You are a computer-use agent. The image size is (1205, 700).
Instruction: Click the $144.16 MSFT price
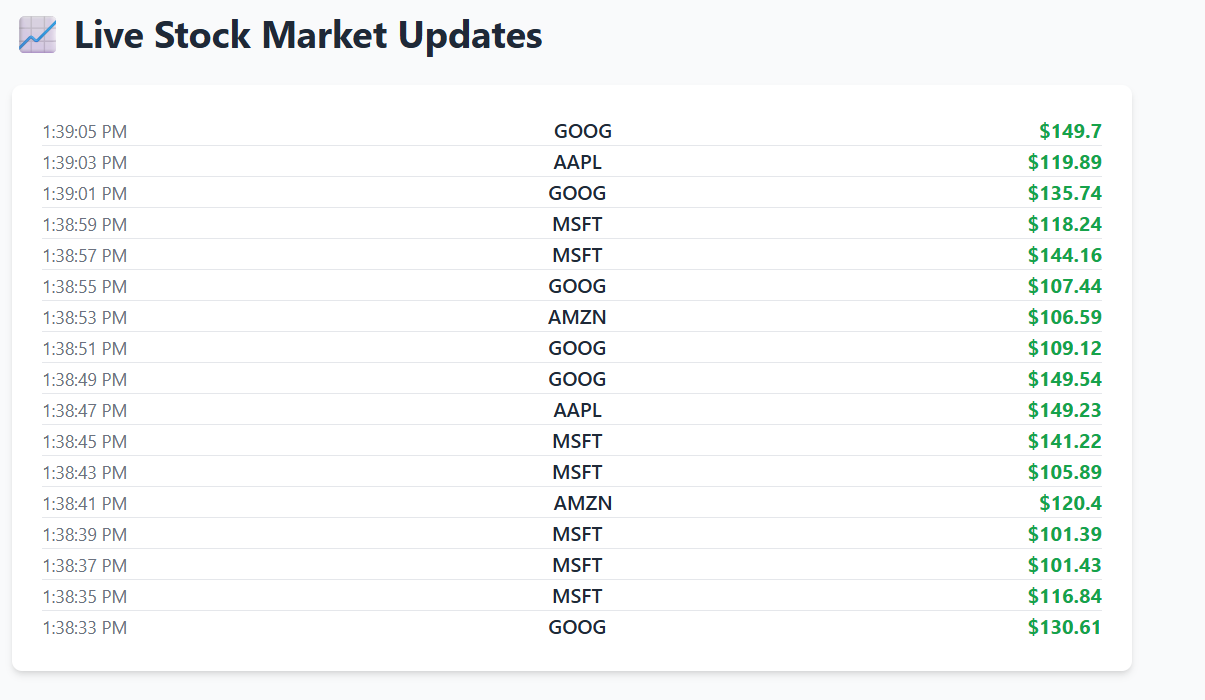[x=1064, y=255]
